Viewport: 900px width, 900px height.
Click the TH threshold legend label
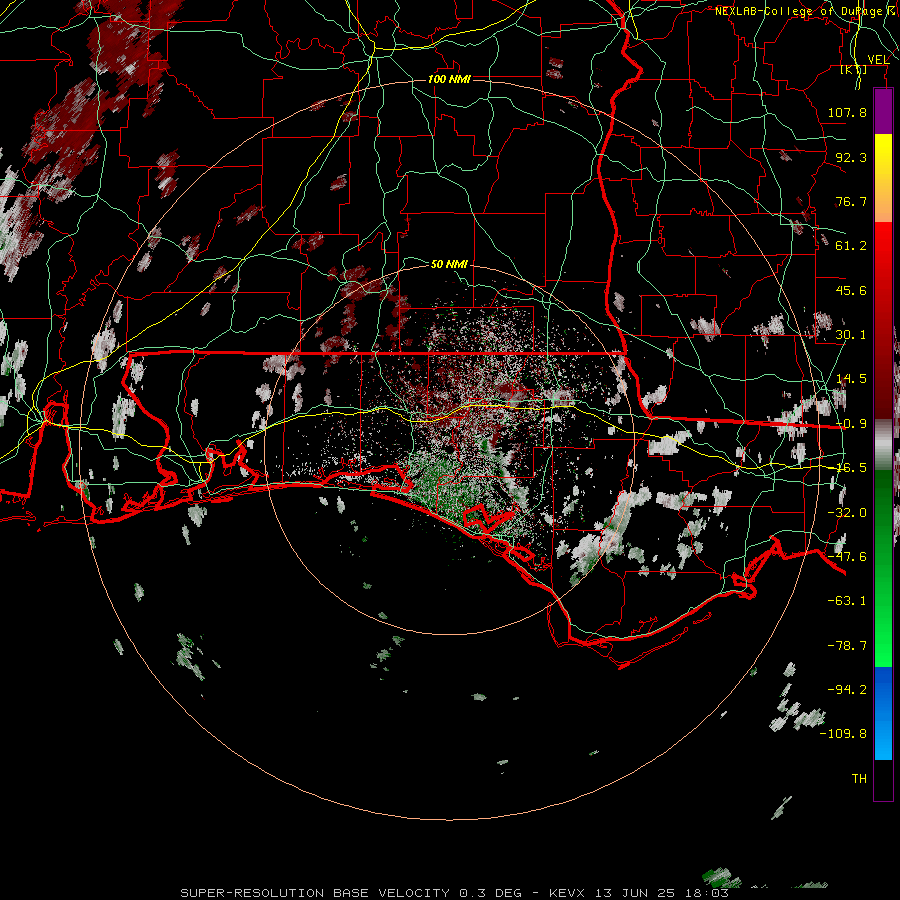click(859, 779)
